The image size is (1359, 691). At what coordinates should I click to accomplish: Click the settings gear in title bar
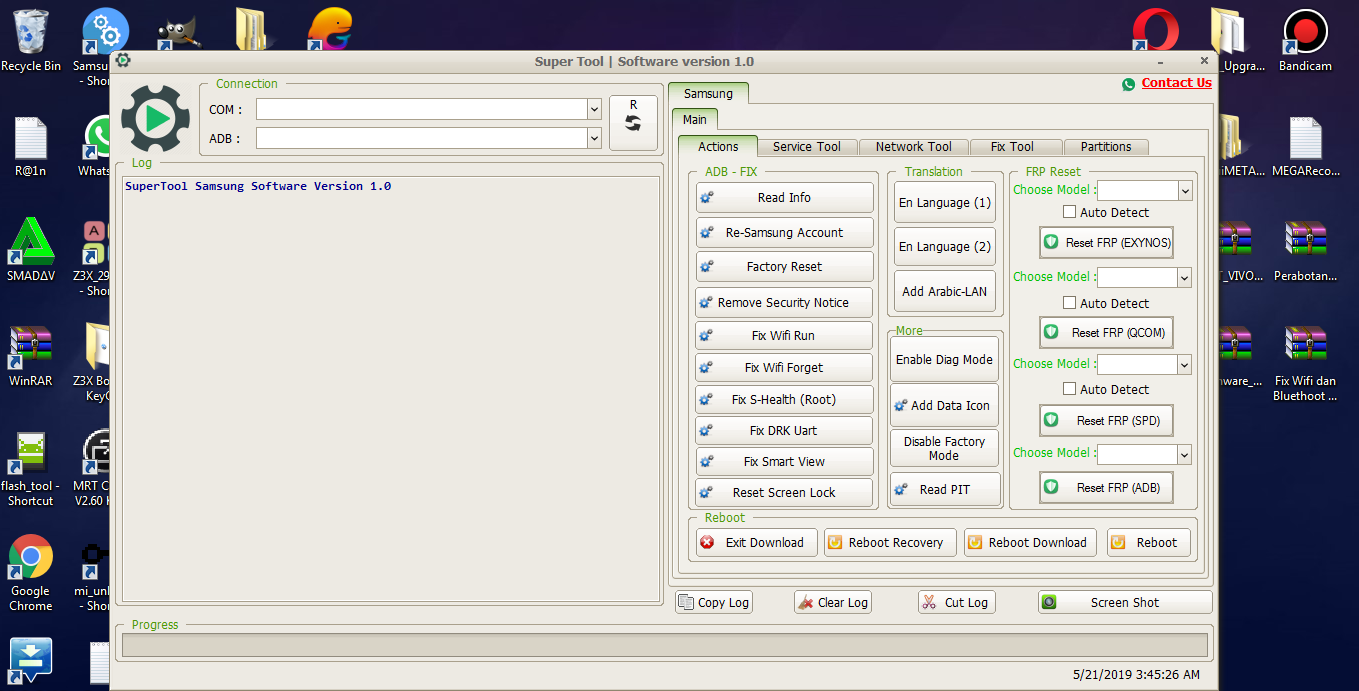coord(123,61)
